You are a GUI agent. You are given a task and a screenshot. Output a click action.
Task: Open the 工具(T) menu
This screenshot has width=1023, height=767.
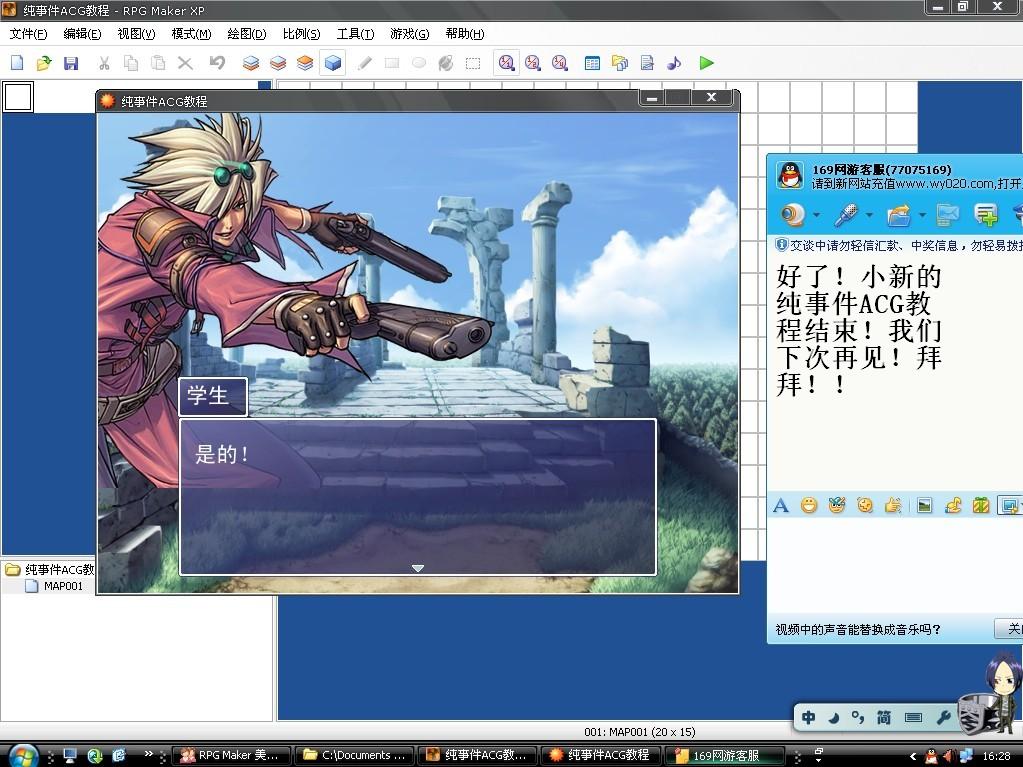pyautogui.click(x=356, y=34)
